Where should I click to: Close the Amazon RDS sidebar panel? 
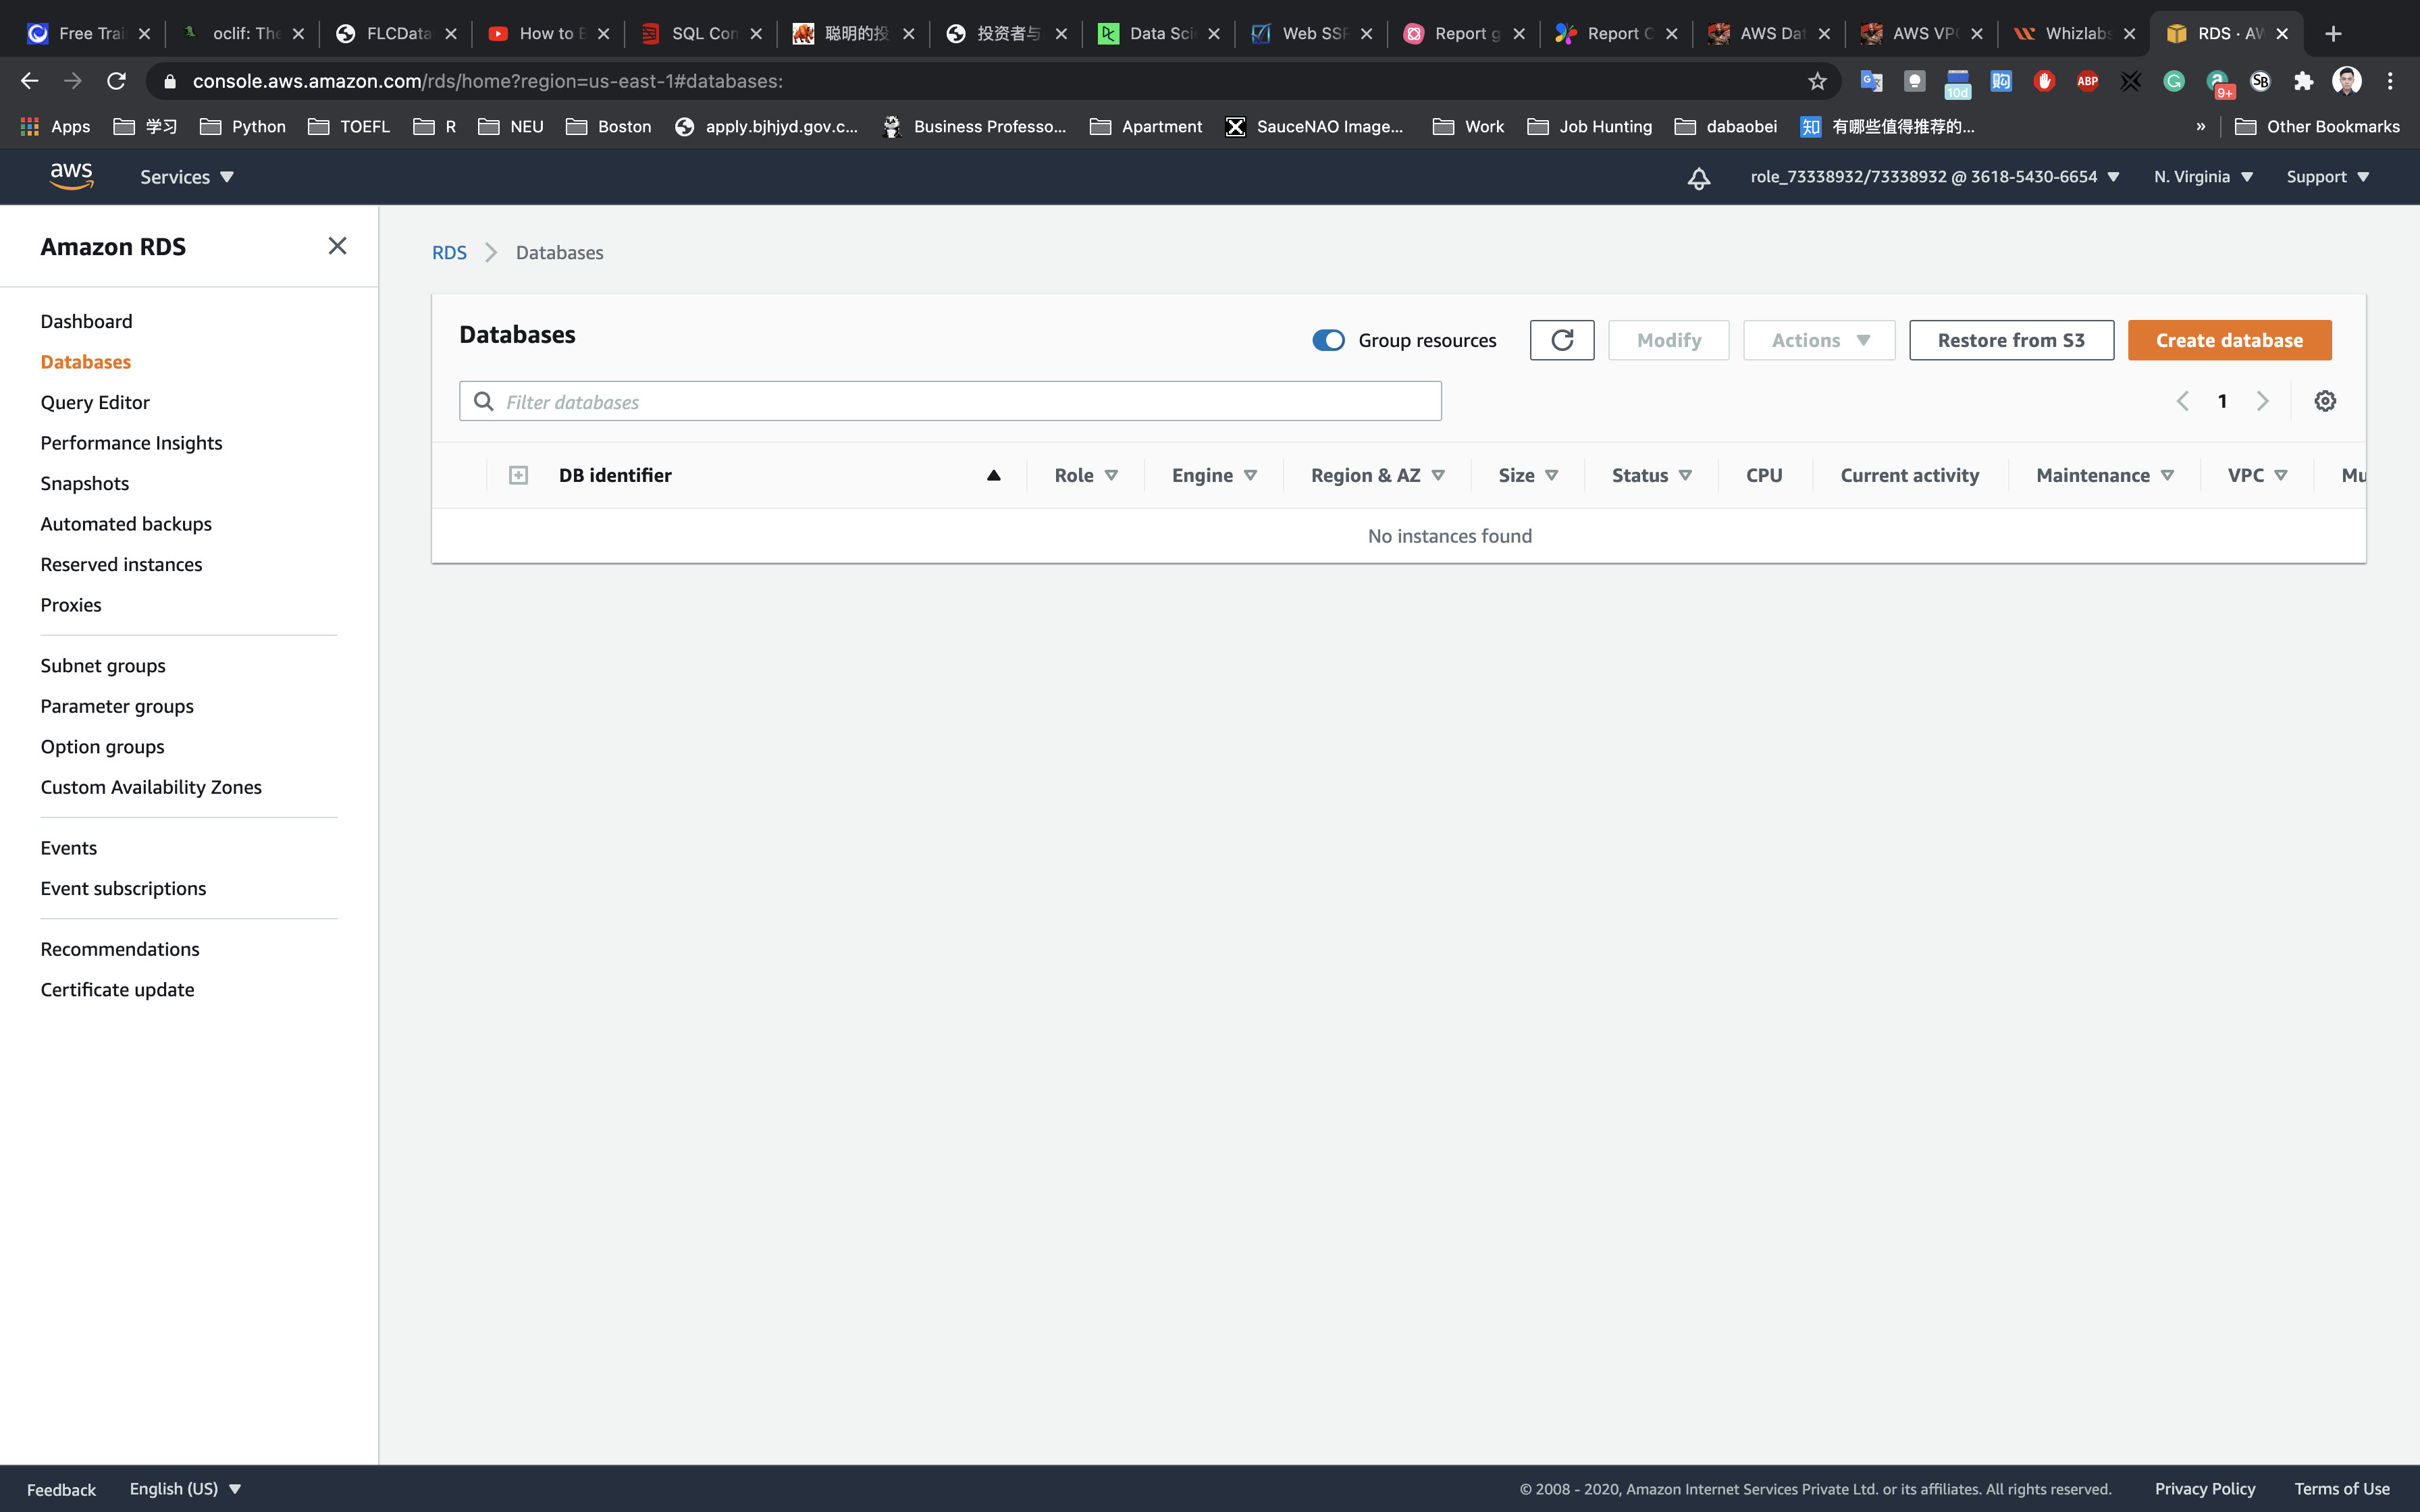tap(337, 246)
